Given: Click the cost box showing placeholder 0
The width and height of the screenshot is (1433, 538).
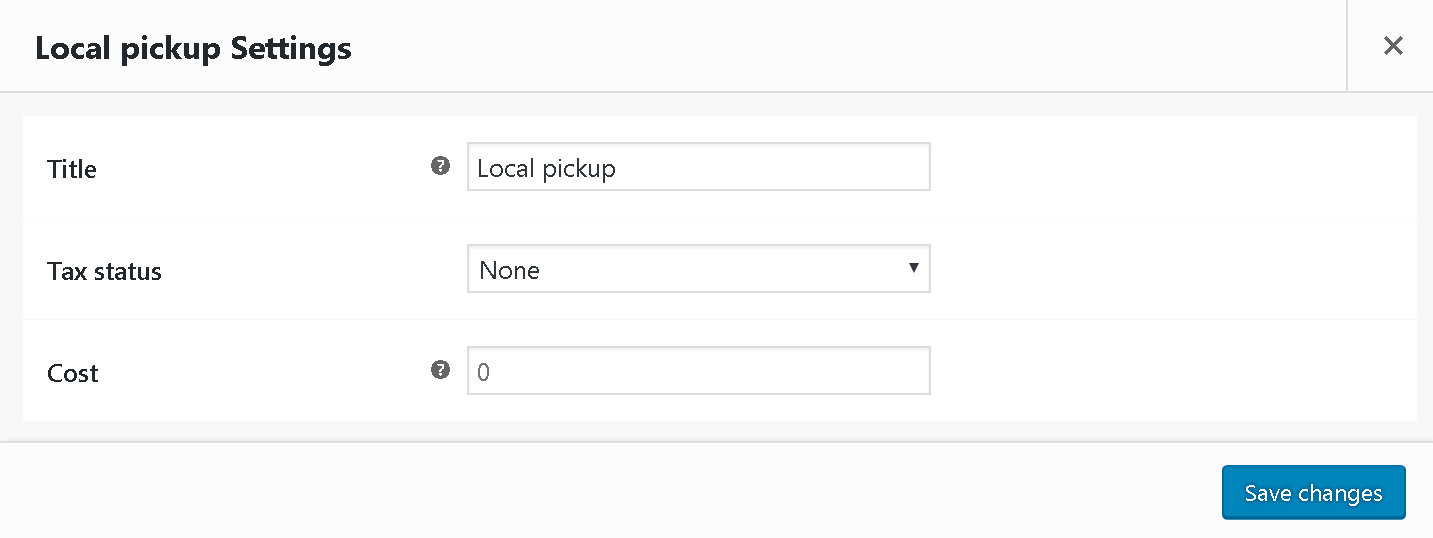Looking at the screenshot, I should (699, 370).
